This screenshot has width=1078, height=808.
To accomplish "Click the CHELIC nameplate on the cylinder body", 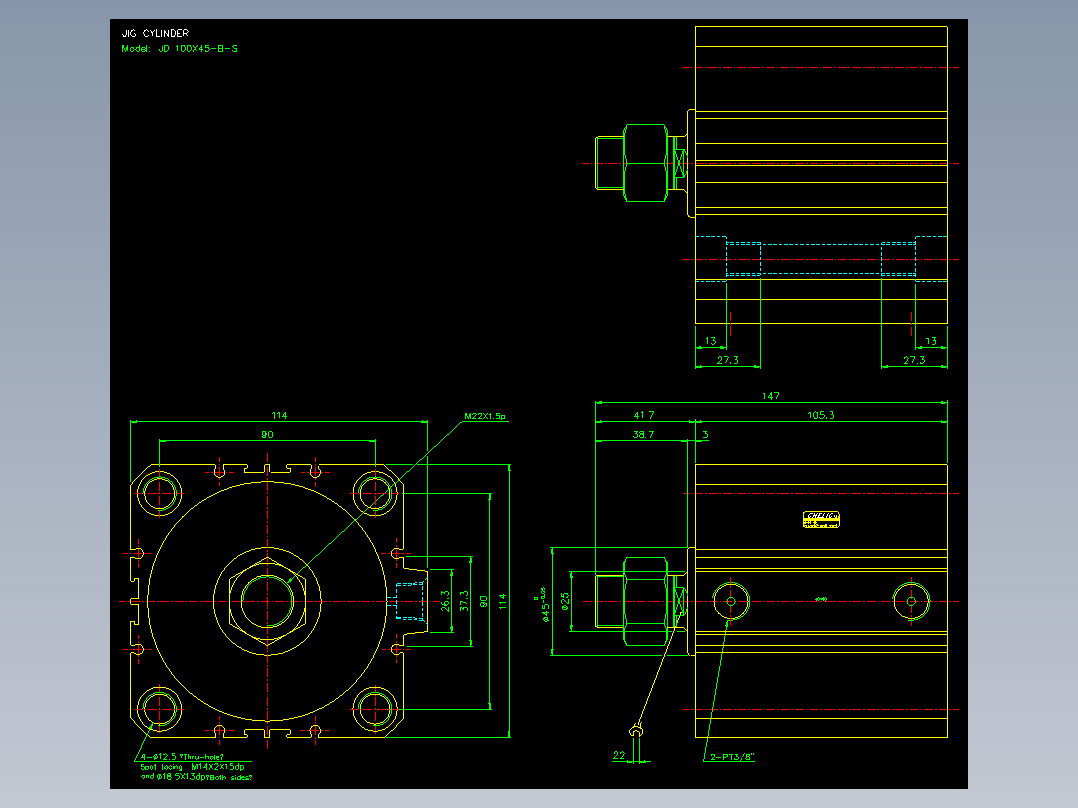I will [x=821, y=519].
